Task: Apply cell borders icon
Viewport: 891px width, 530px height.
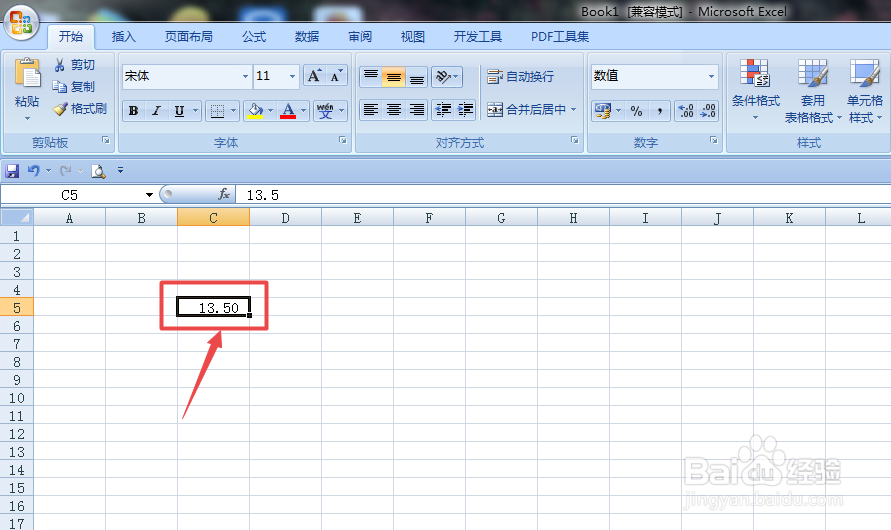Action: (x=217, y=111)
